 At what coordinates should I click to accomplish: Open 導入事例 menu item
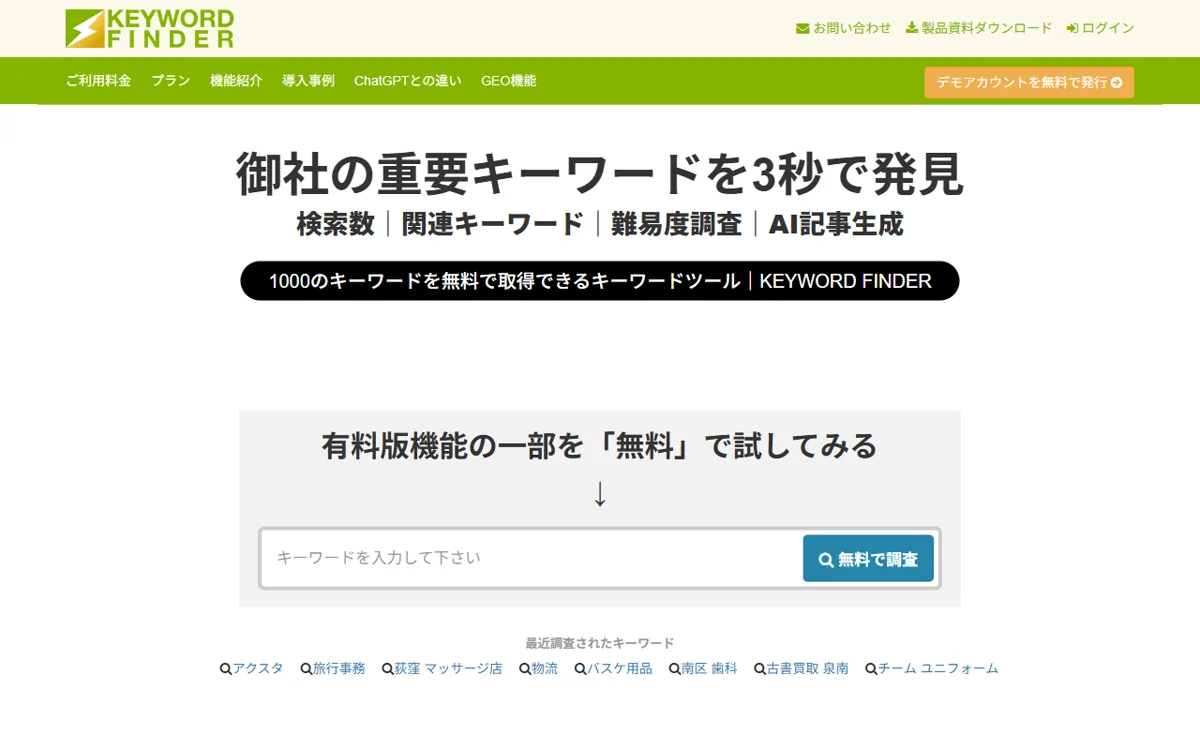(308, 81)
